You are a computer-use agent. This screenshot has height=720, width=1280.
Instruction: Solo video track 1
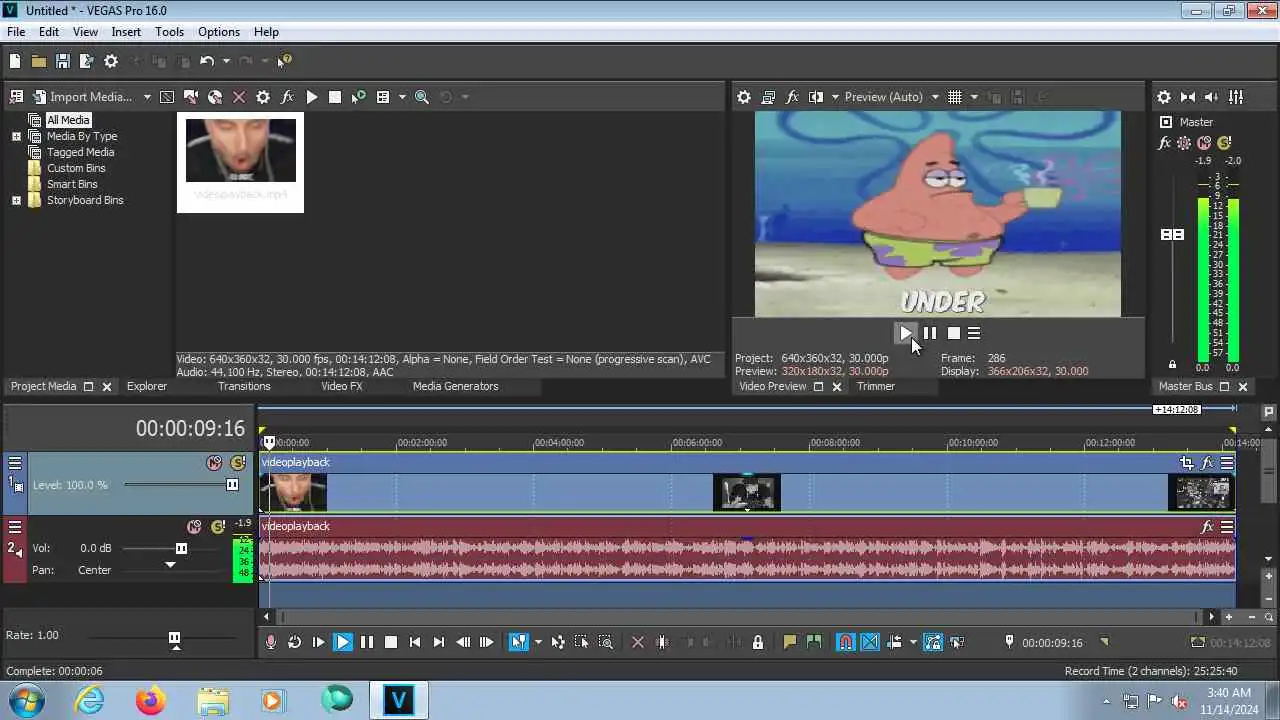238,463
